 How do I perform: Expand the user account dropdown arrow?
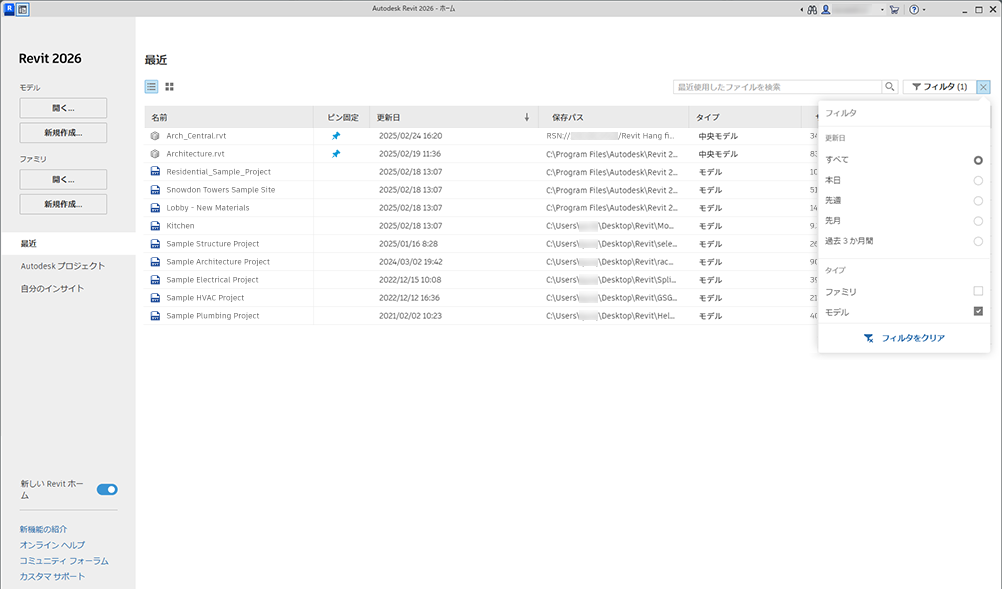(x=883, y=10)
